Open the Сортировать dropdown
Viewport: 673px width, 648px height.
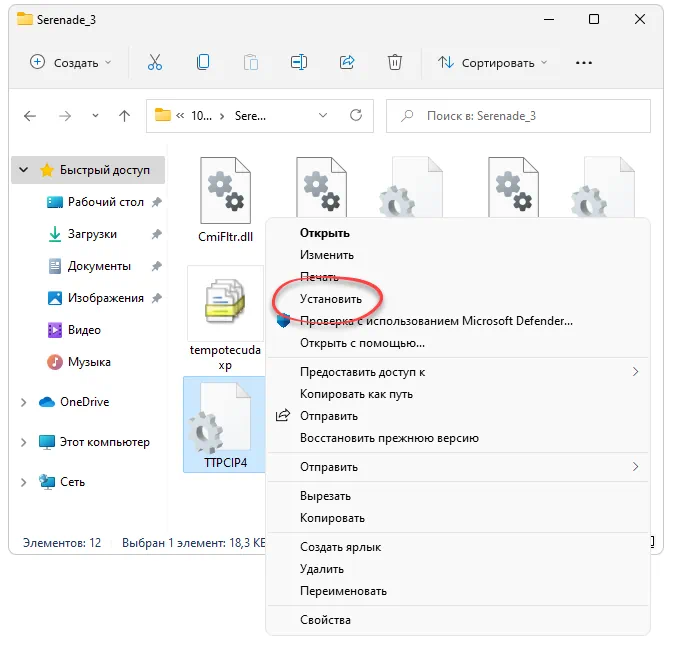pos(492,63)
